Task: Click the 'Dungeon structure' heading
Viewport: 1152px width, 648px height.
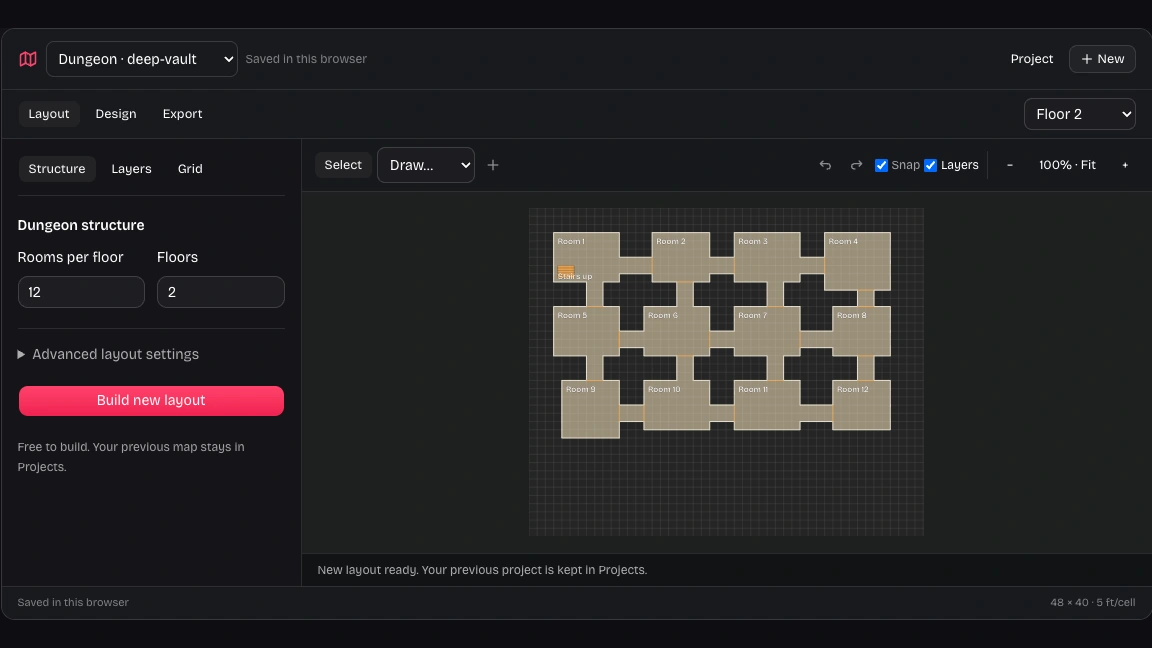Action: tap(81, 226)
